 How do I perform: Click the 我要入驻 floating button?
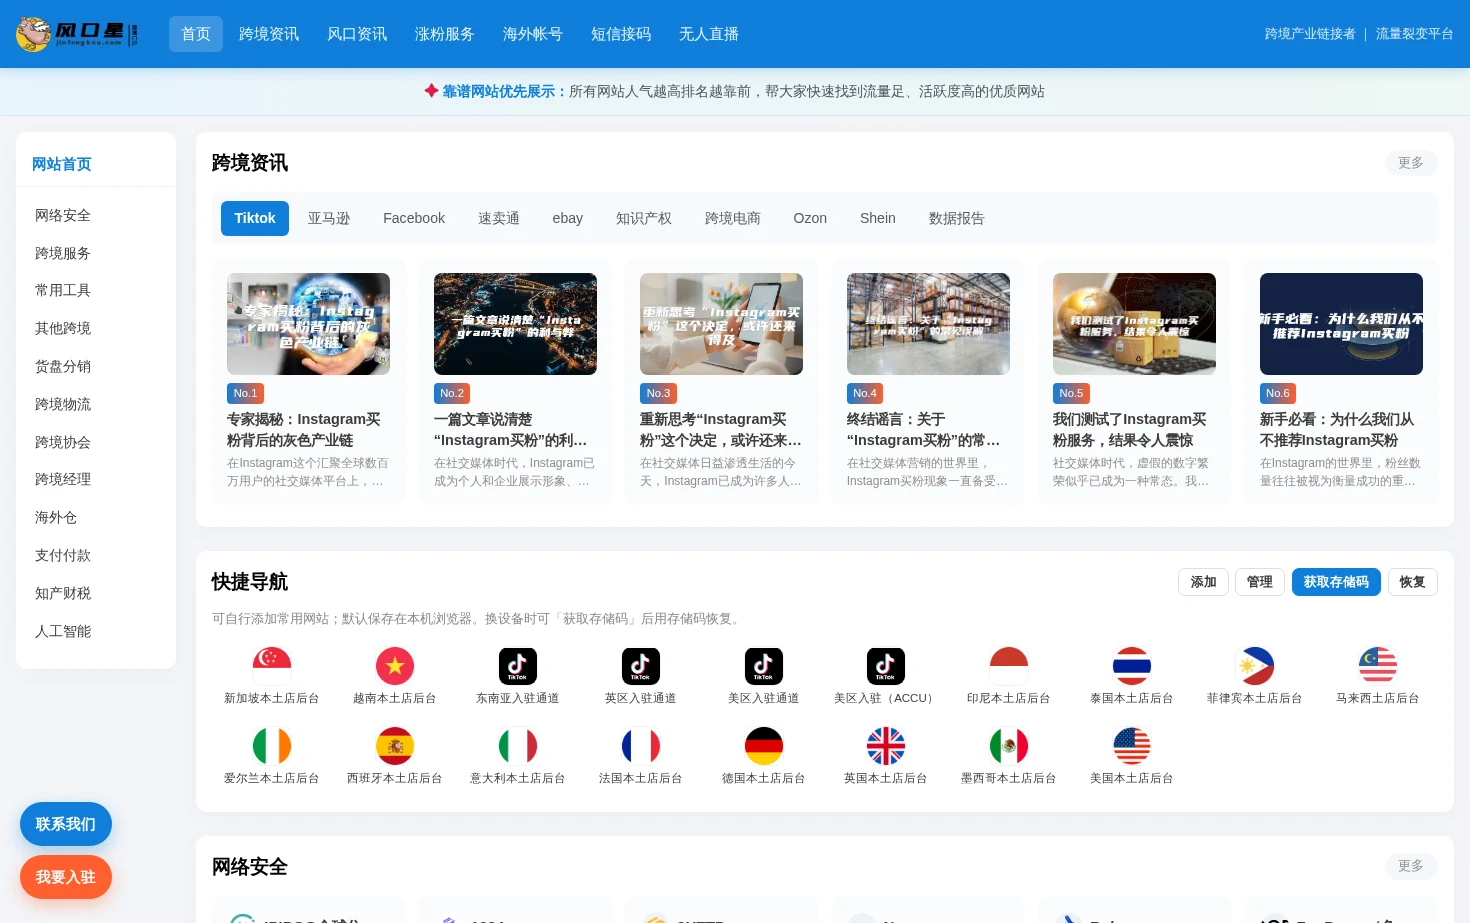point(66,877)
